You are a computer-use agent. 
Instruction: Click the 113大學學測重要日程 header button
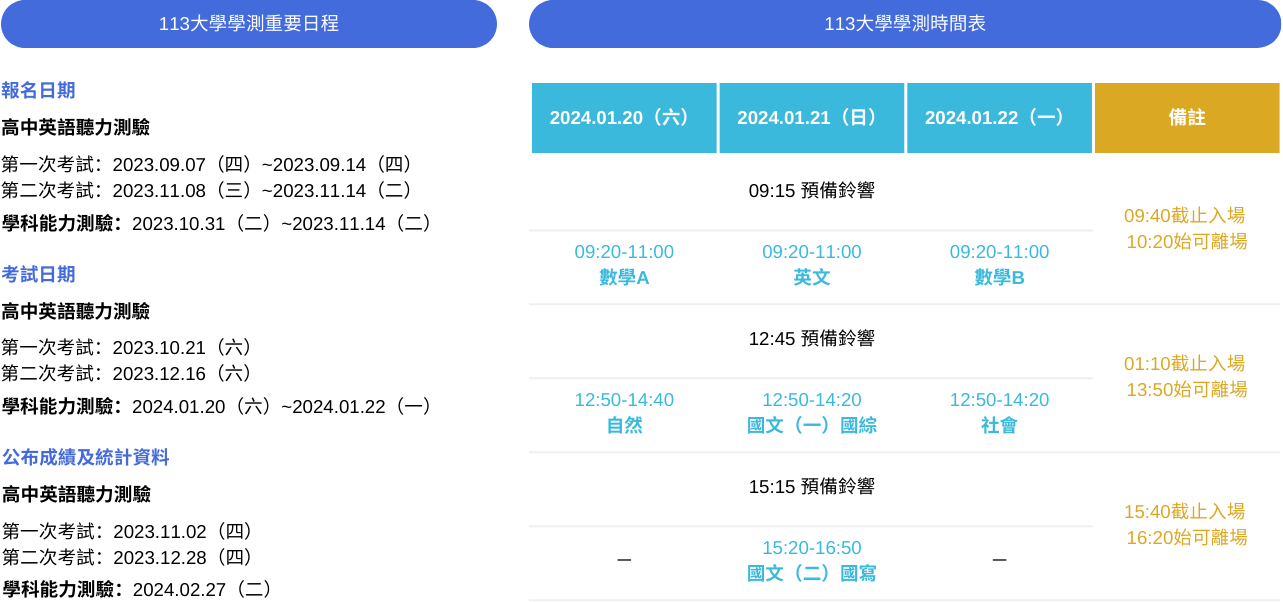coord(249,24)
